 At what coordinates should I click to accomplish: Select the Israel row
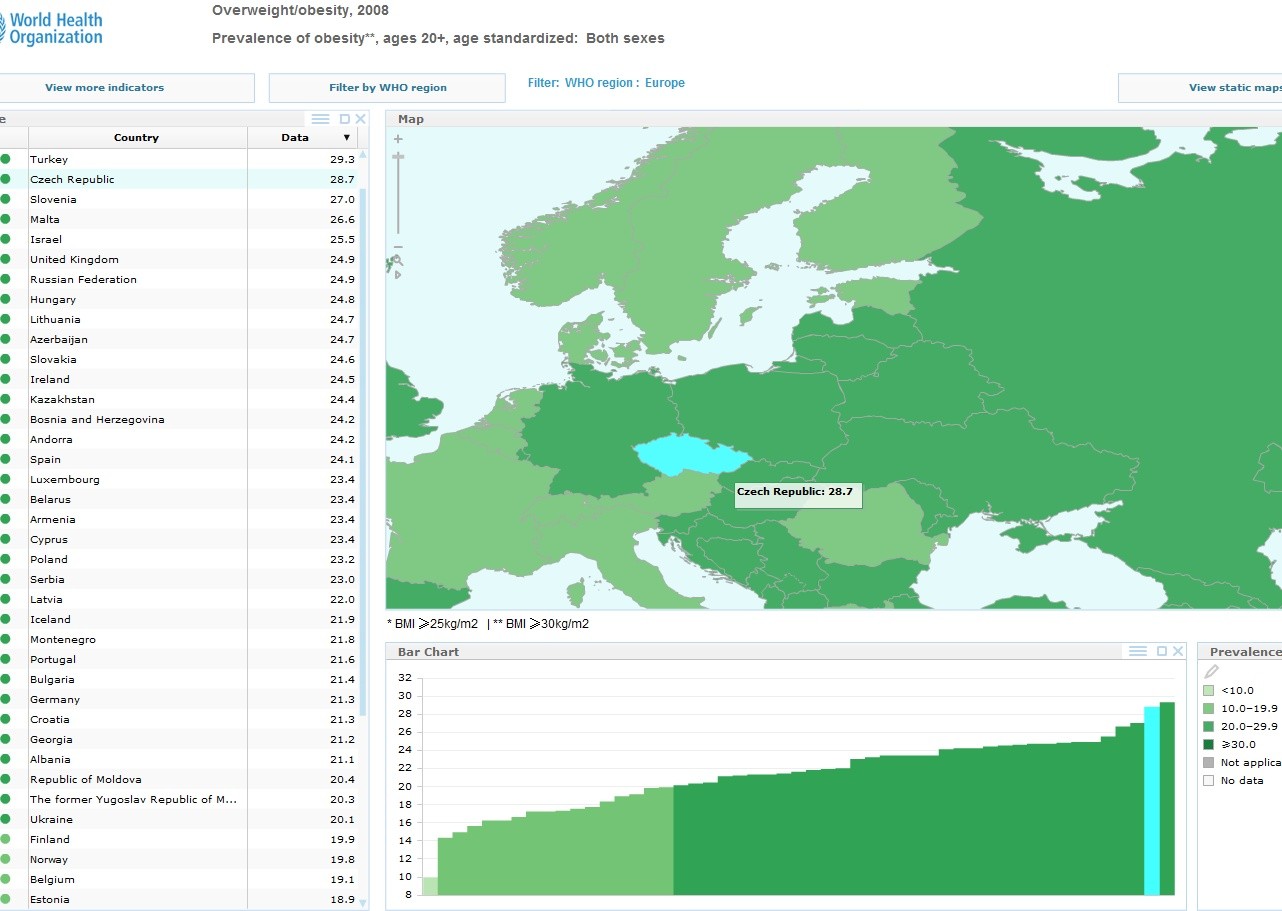[x=179, y=239]
